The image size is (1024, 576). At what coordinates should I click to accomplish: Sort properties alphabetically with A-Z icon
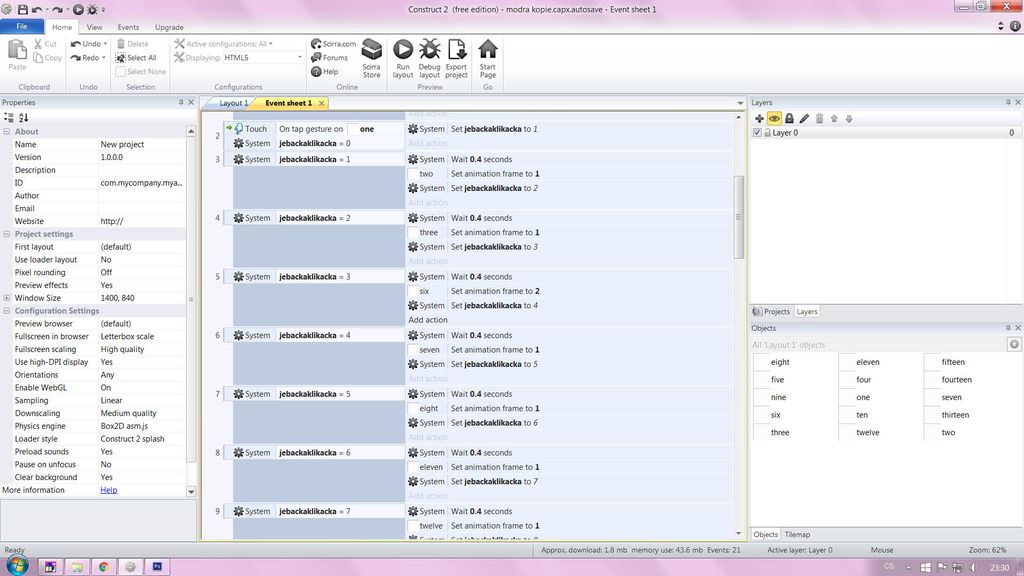pos(24,118)
